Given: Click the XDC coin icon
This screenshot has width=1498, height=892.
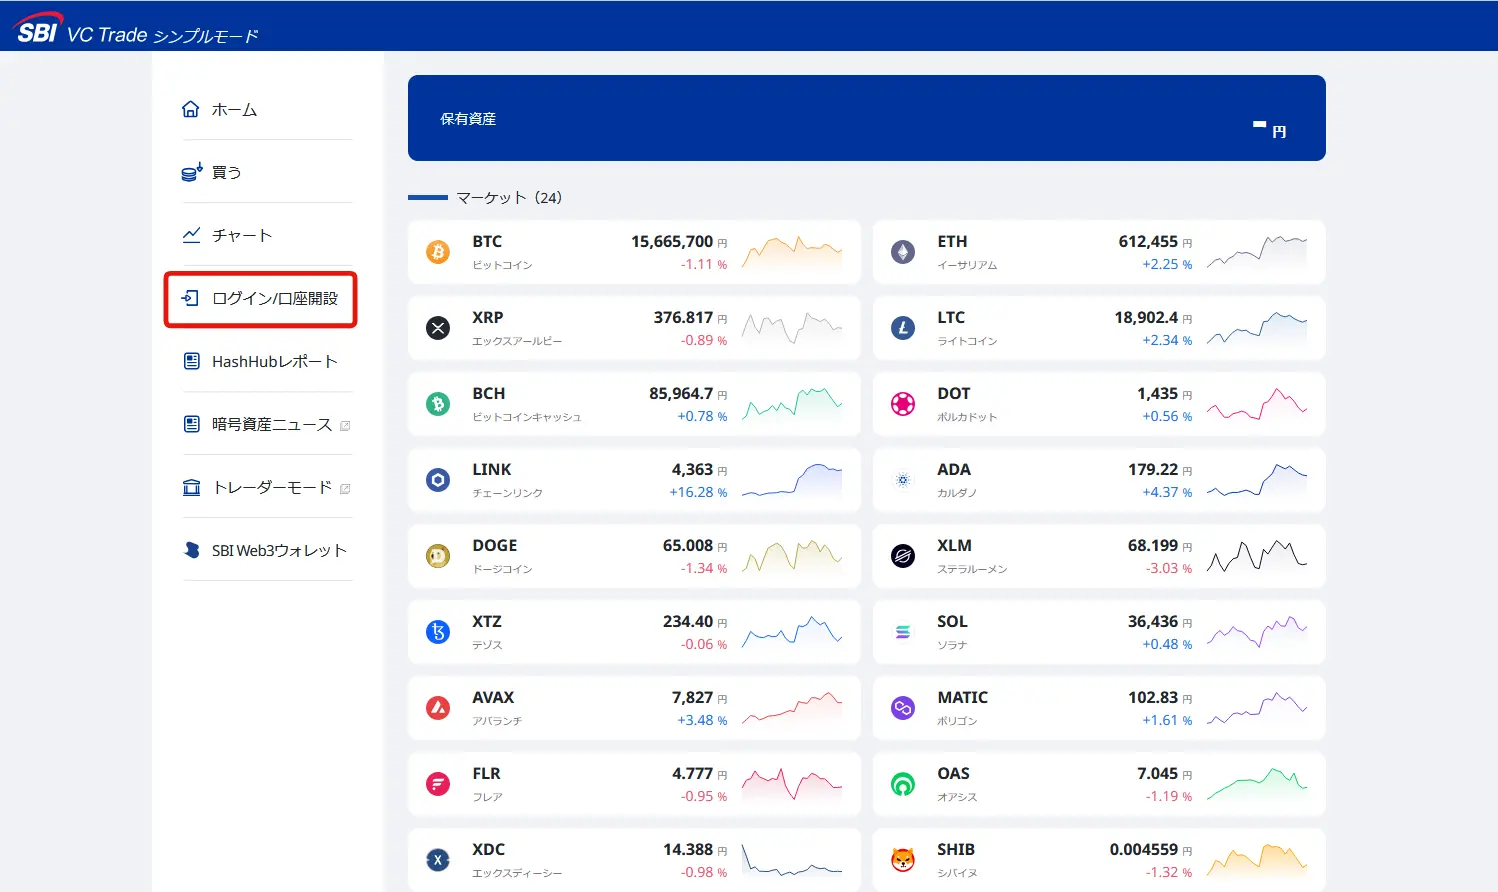Looking at the screenshot, I should tap(438, 860).
